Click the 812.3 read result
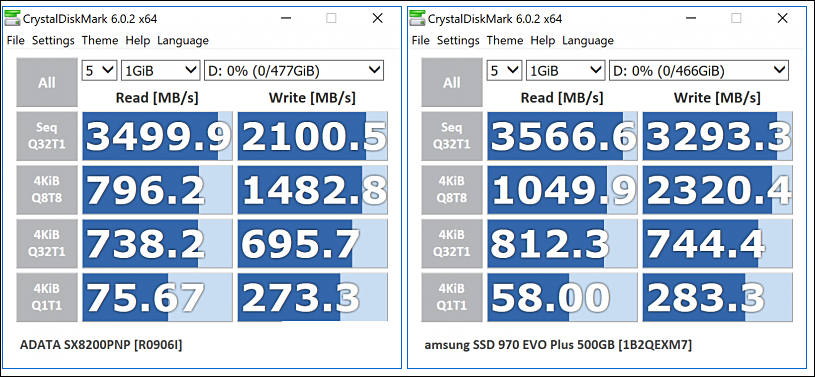Viewport: 815px width, 377px height. coord(562,243)
